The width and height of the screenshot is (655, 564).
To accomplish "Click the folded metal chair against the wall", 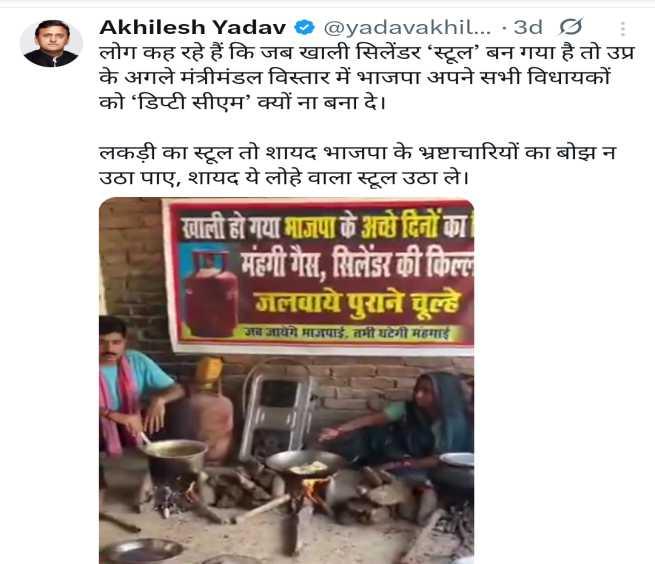I will [278, 409].
